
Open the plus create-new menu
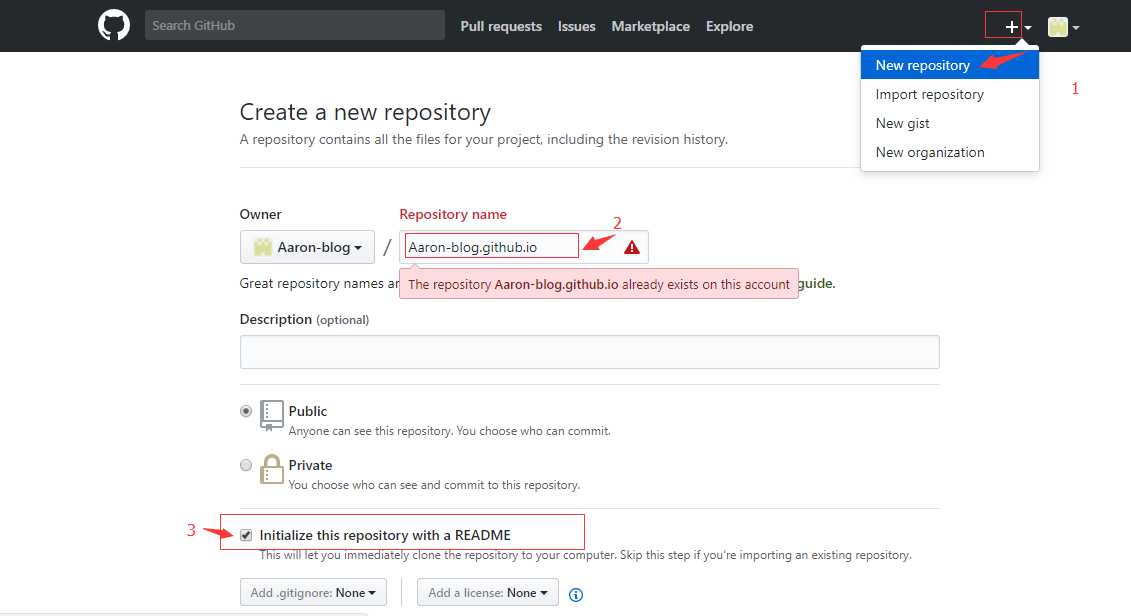click(1018, 27)
